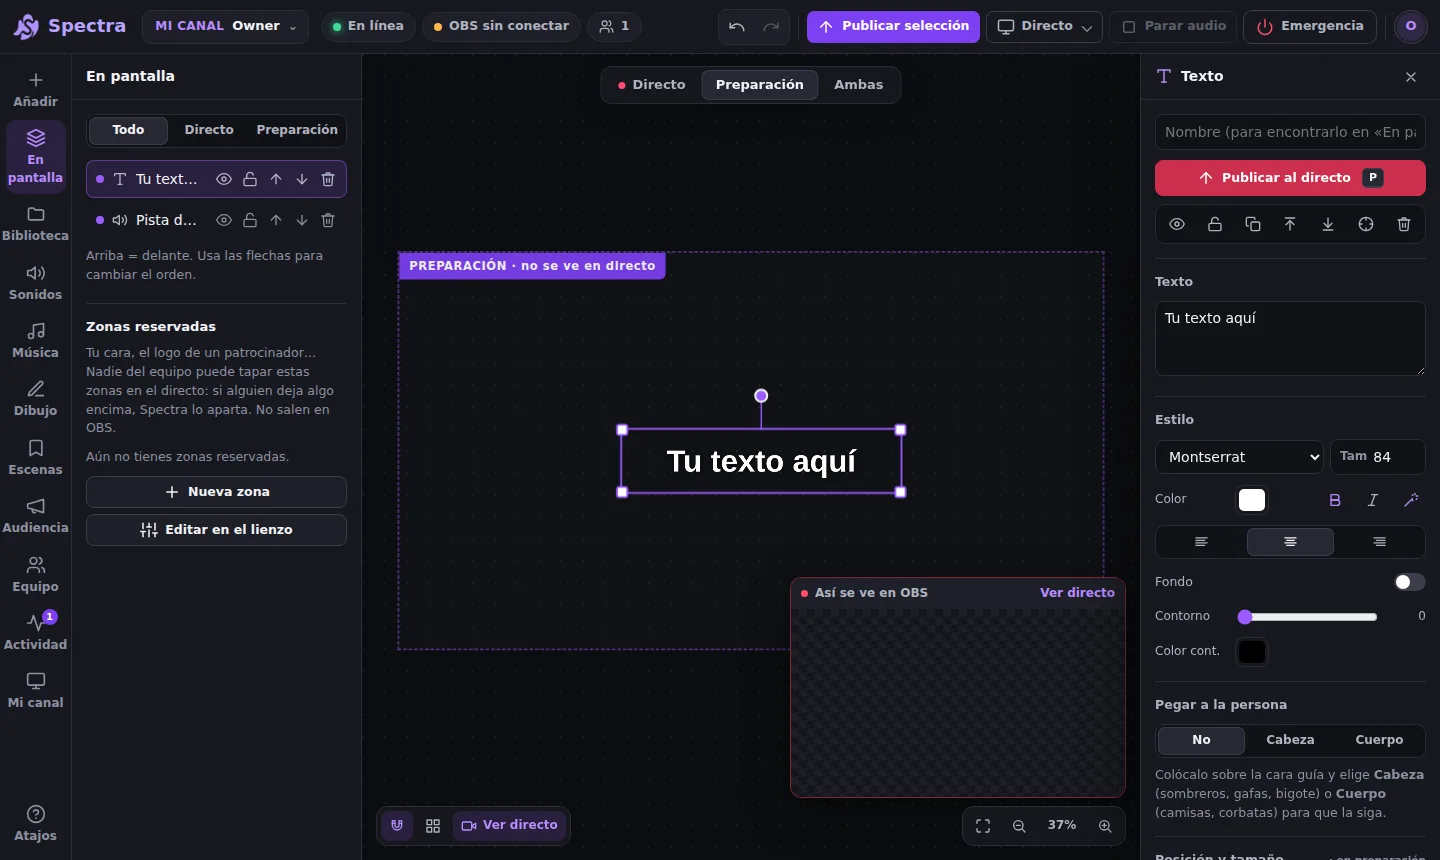Expand the MI CANAL Owner channel selector
Screen dimensions: 1440x860
pos(225,26)
